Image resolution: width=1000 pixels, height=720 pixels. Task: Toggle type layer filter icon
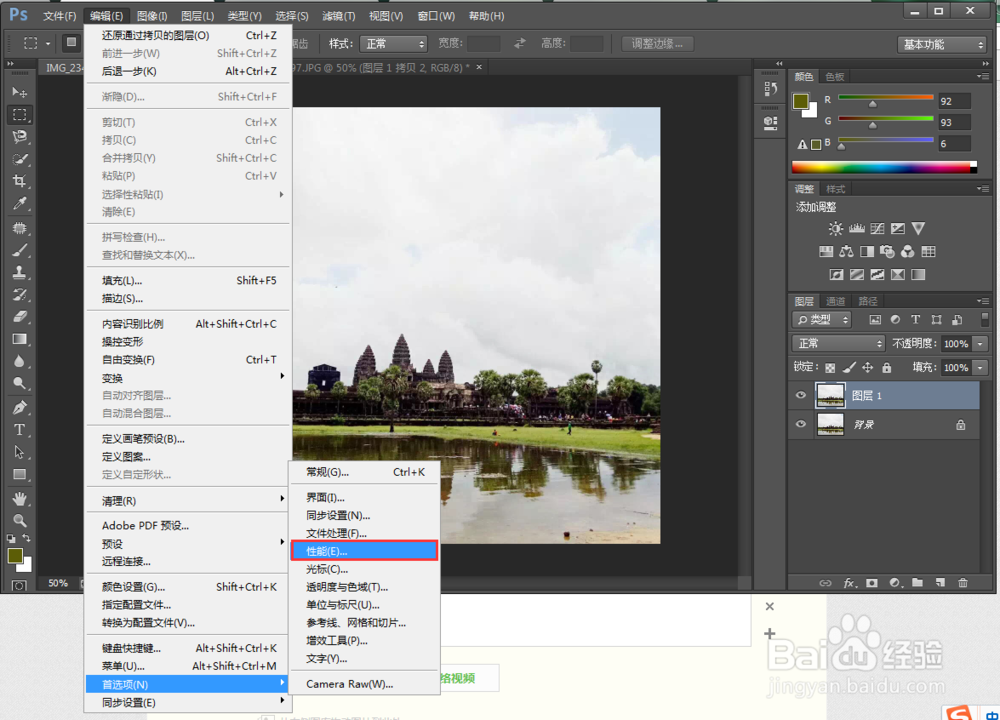point(915,320)
